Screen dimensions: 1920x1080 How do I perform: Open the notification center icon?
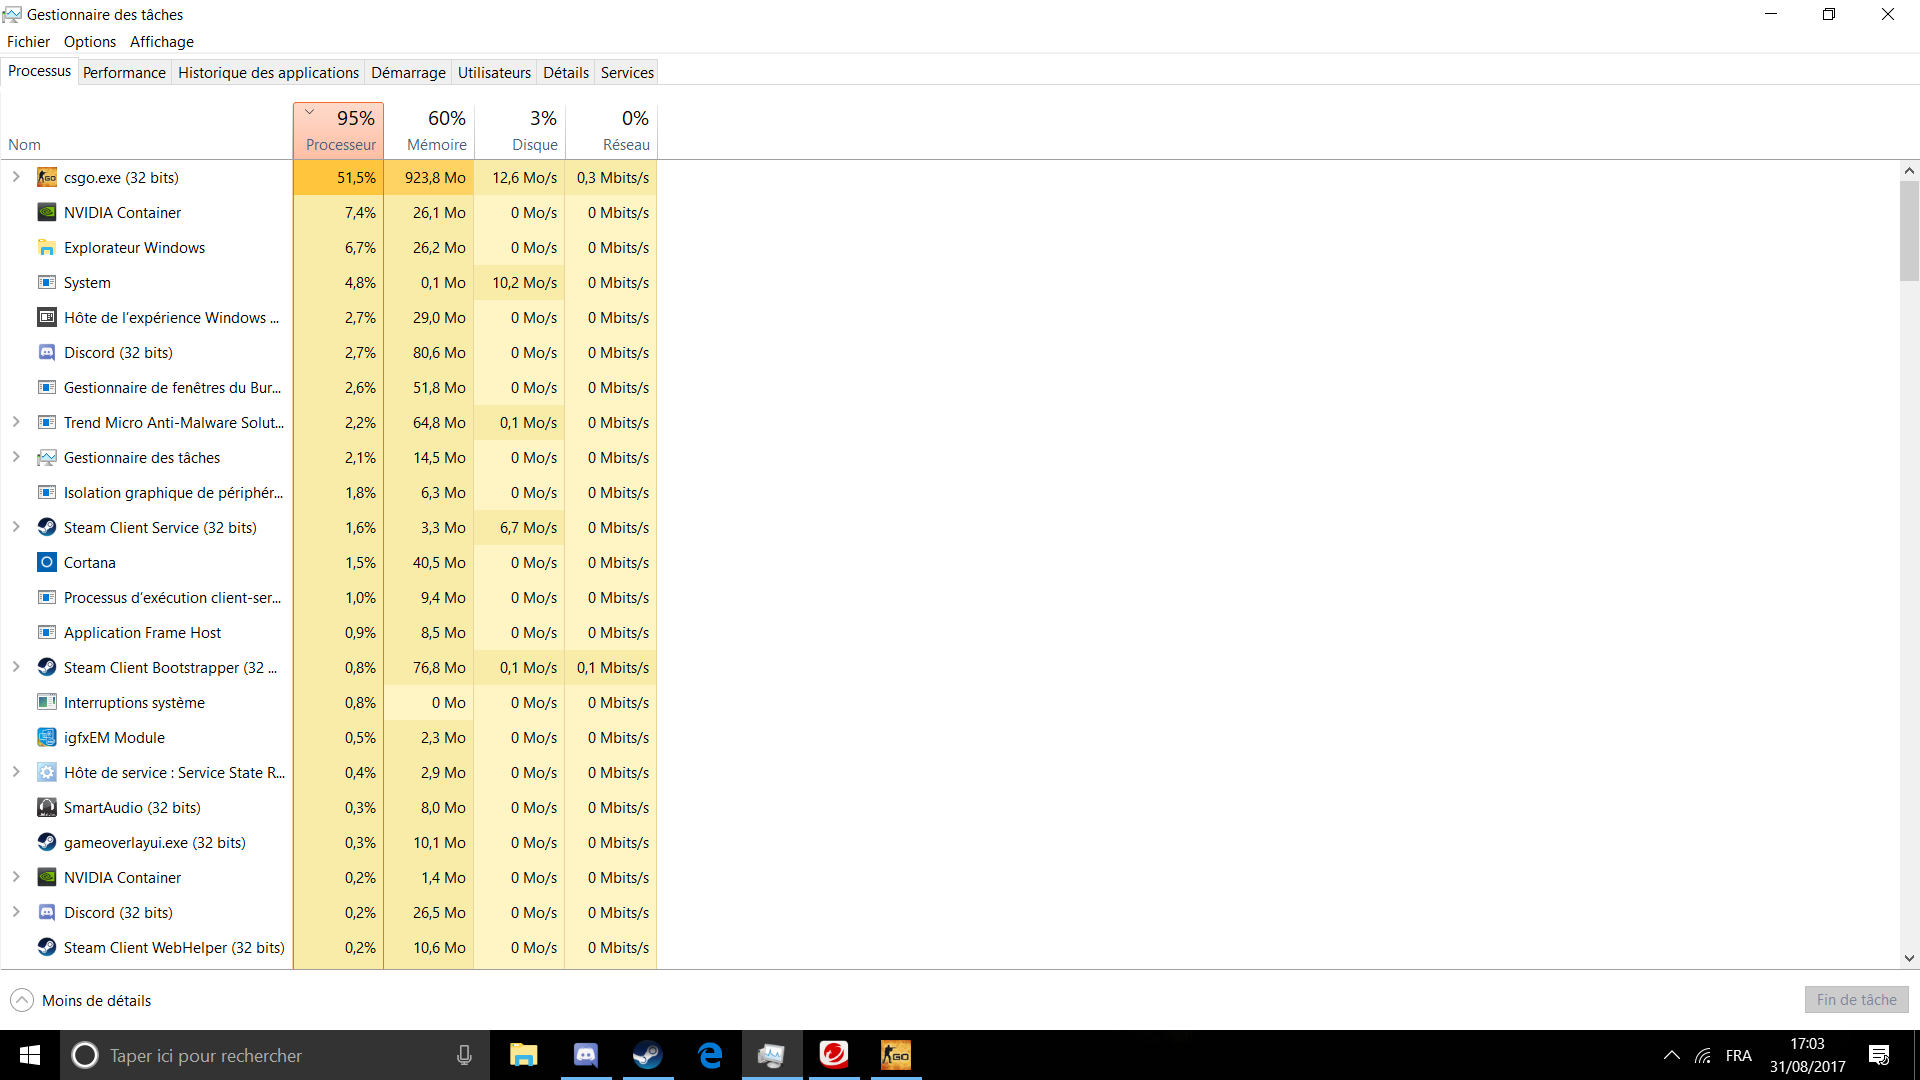click(1879, 1055)
